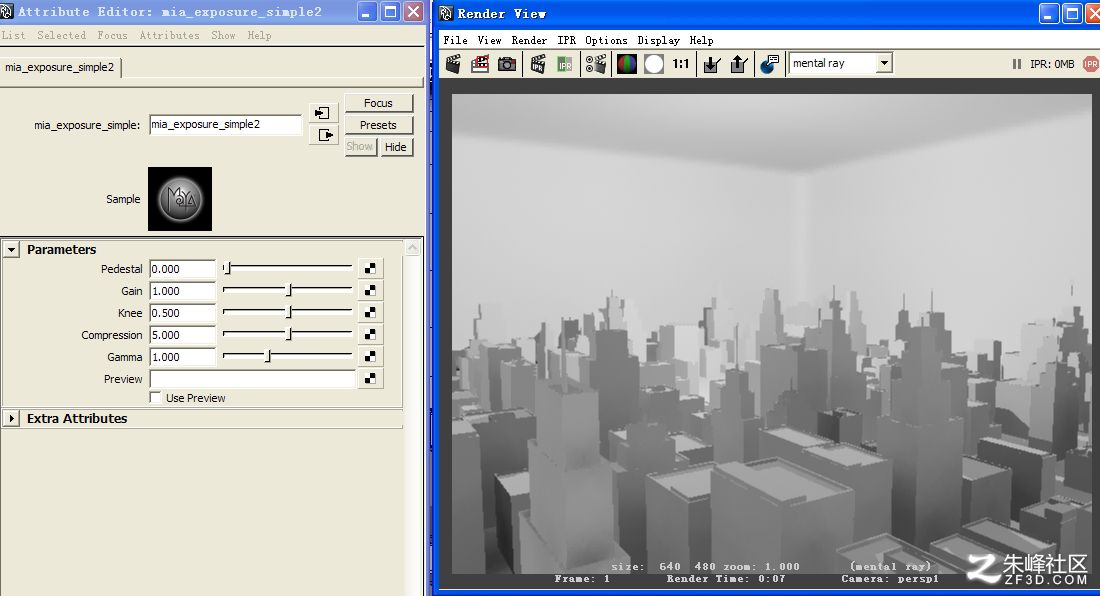Redo previous render in Render View
Viewport: 1100px width, 596px height.
pyautogui.click(x=453, y=64)
